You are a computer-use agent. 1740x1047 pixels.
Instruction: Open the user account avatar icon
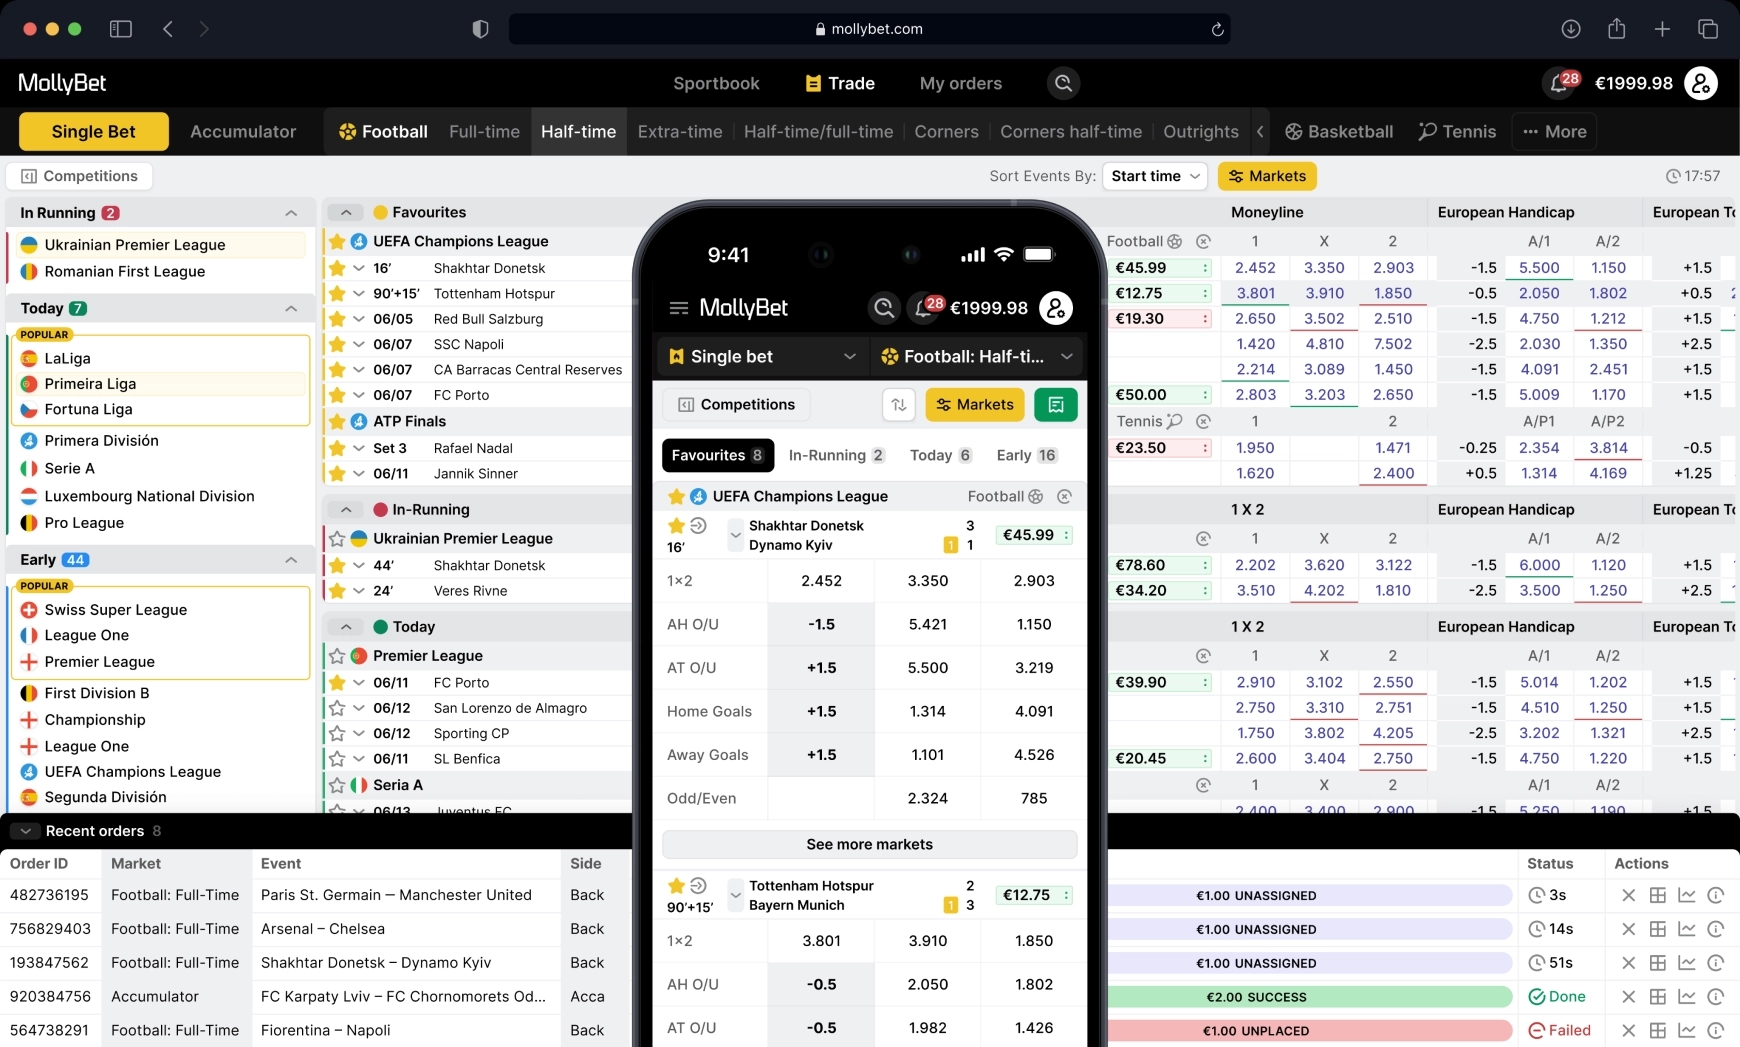(1700, 84)
